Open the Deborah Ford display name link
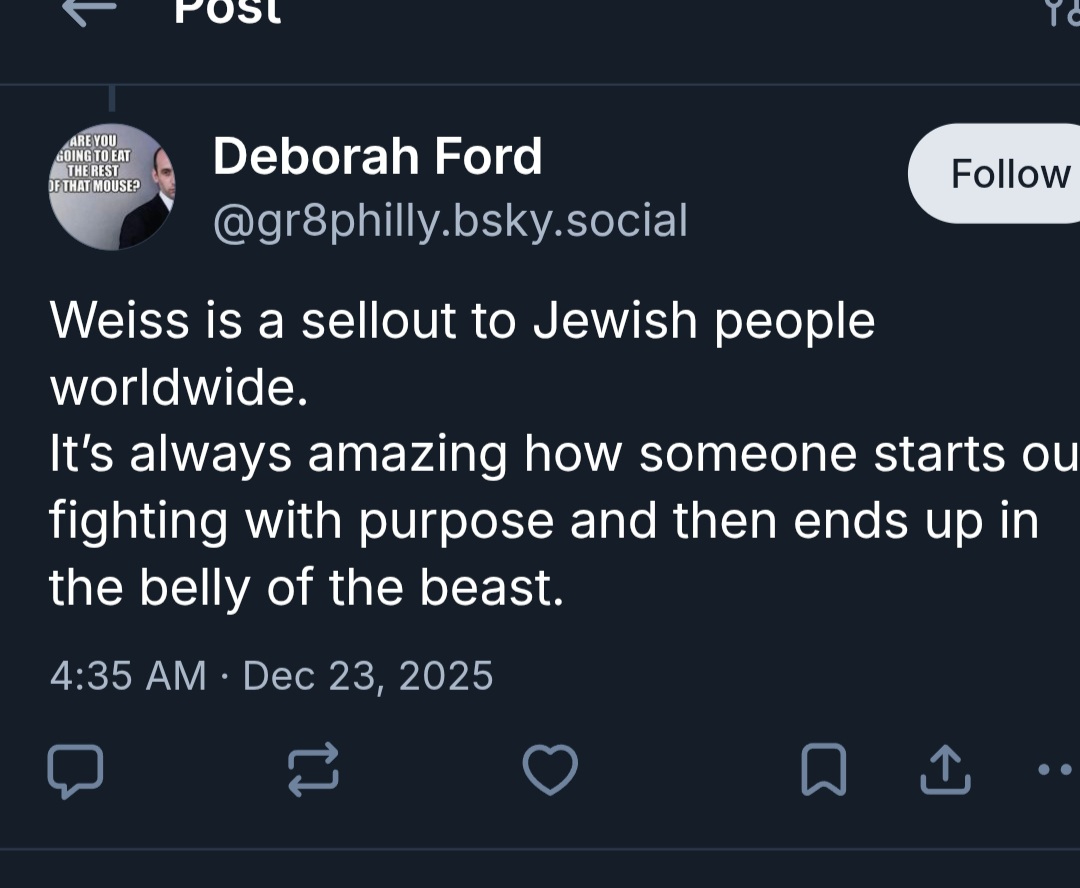 click(377, 157)
